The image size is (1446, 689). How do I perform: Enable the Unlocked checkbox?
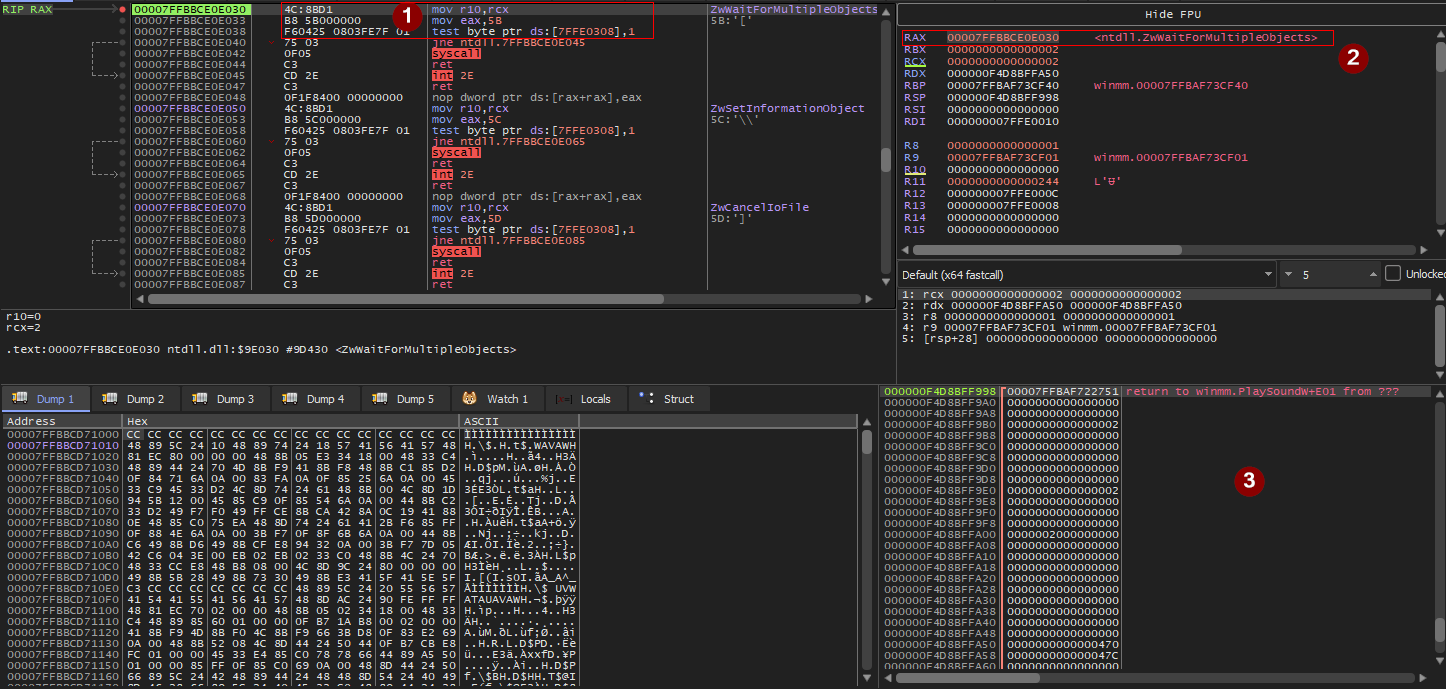[1393, 274]
